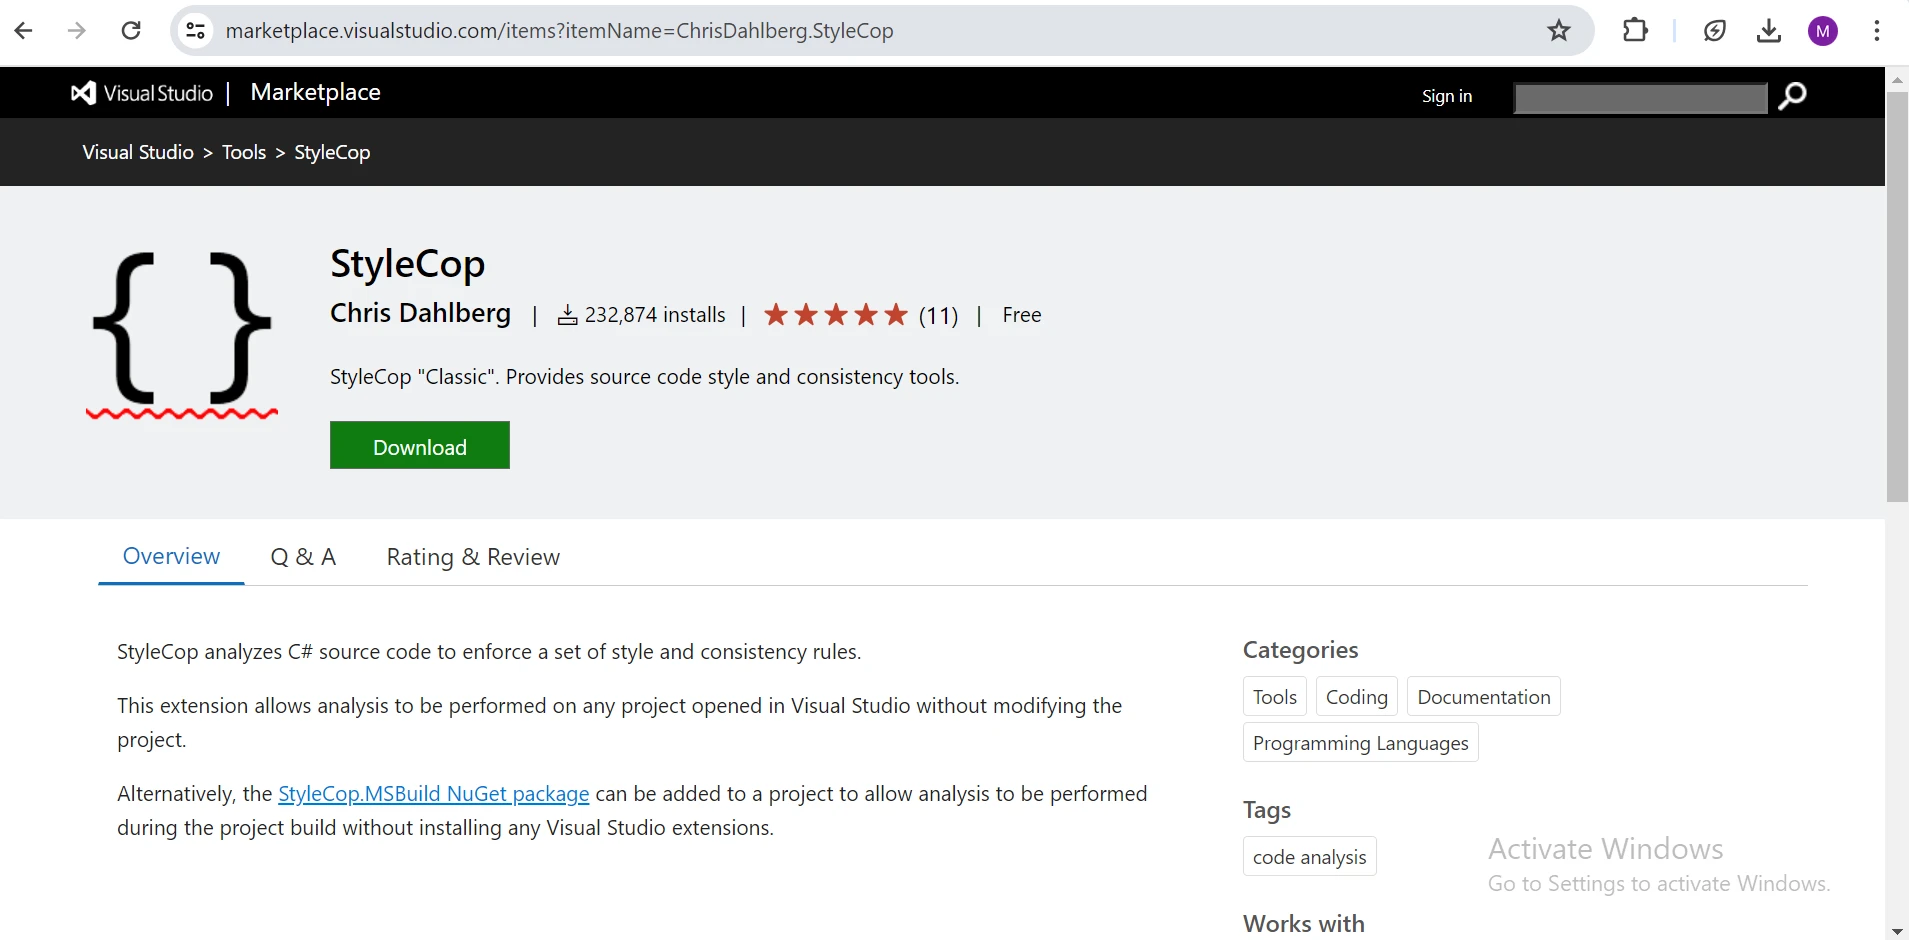
Task: Click the Categories heading
Action: click(1300, 650)
